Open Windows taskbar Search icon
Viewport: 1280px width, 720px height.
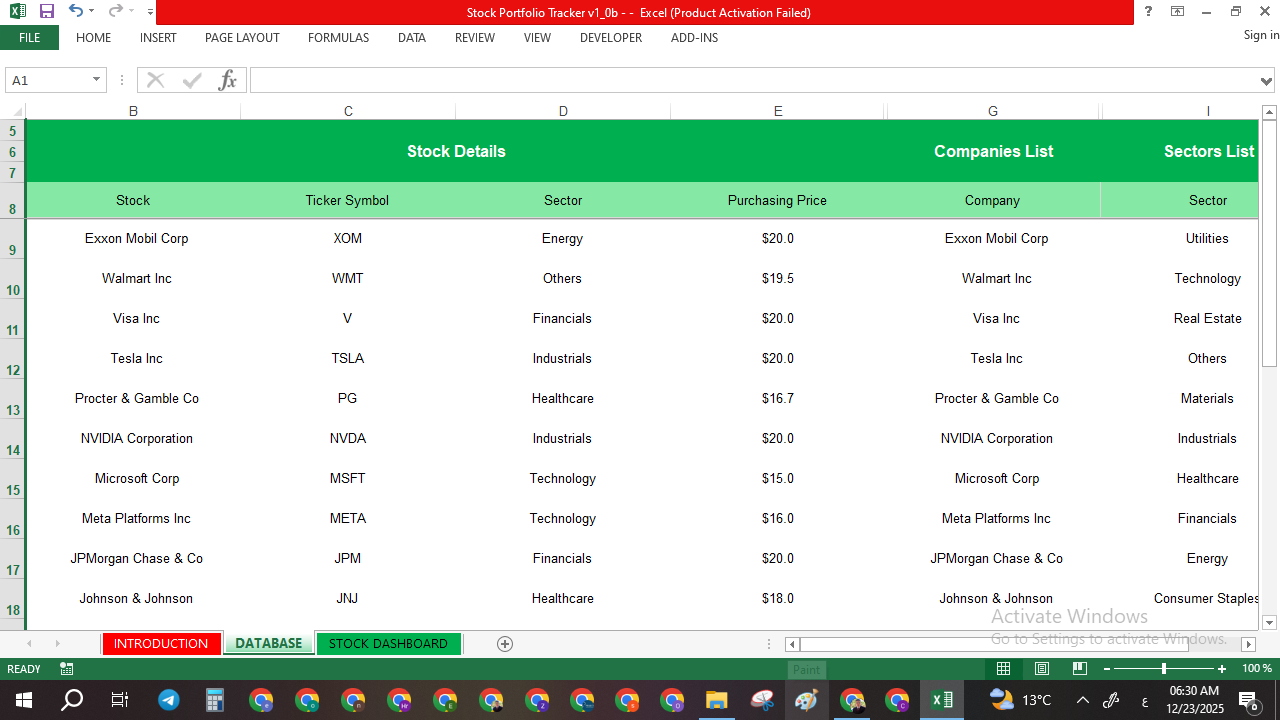[x=71, y=700]
